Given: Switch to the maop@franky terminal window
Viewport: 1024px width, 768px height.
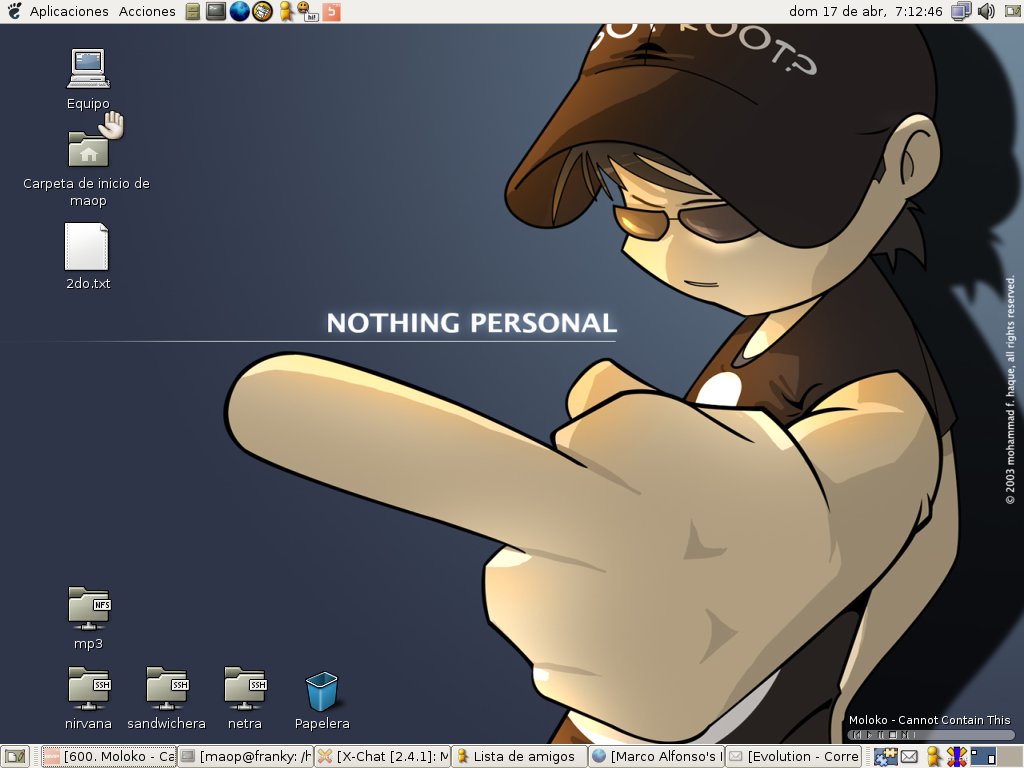Looking at the screenshot, I should coord(246,757).
